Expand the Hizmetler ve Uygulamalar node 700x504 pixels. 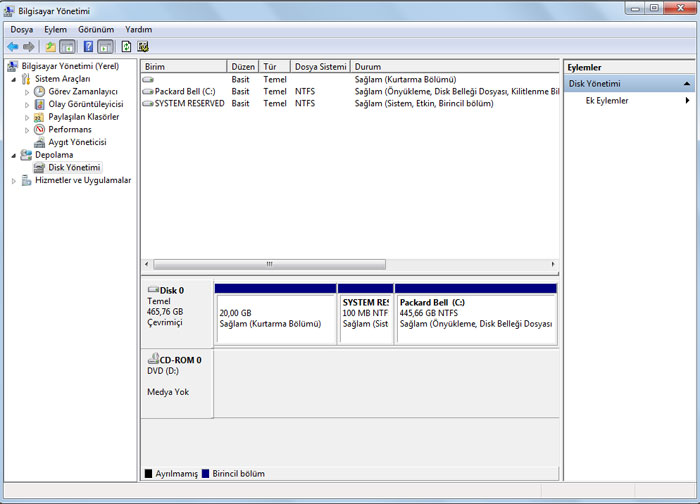click(x=14, y=181)
